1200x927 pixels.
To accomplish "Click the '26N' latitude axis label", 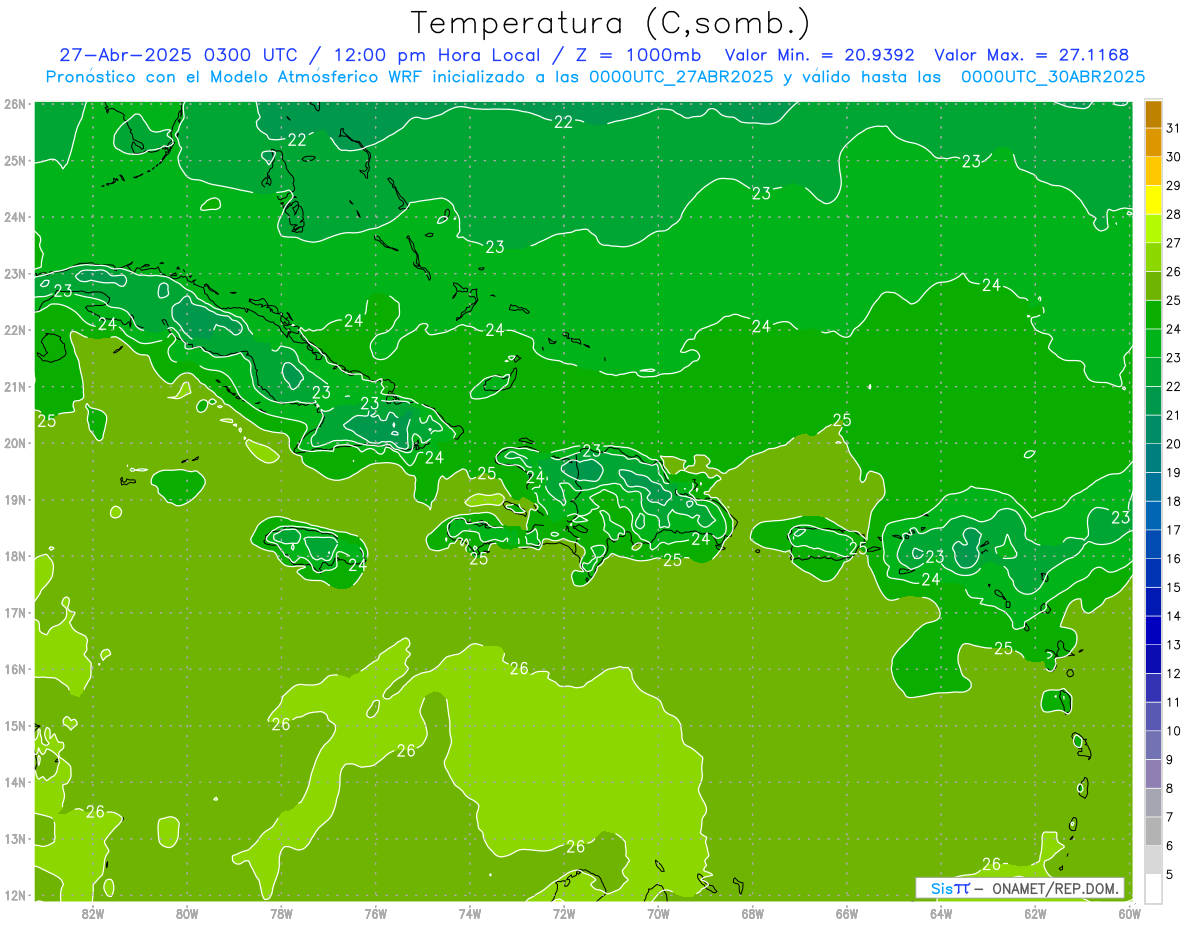I will 15,104.
